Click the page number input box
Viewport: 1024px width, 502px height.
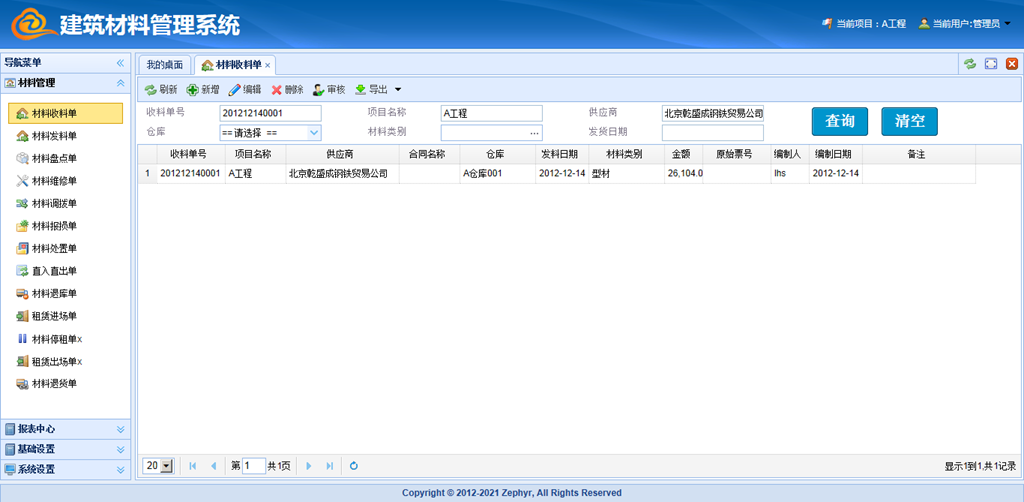[x=254, y=465]
